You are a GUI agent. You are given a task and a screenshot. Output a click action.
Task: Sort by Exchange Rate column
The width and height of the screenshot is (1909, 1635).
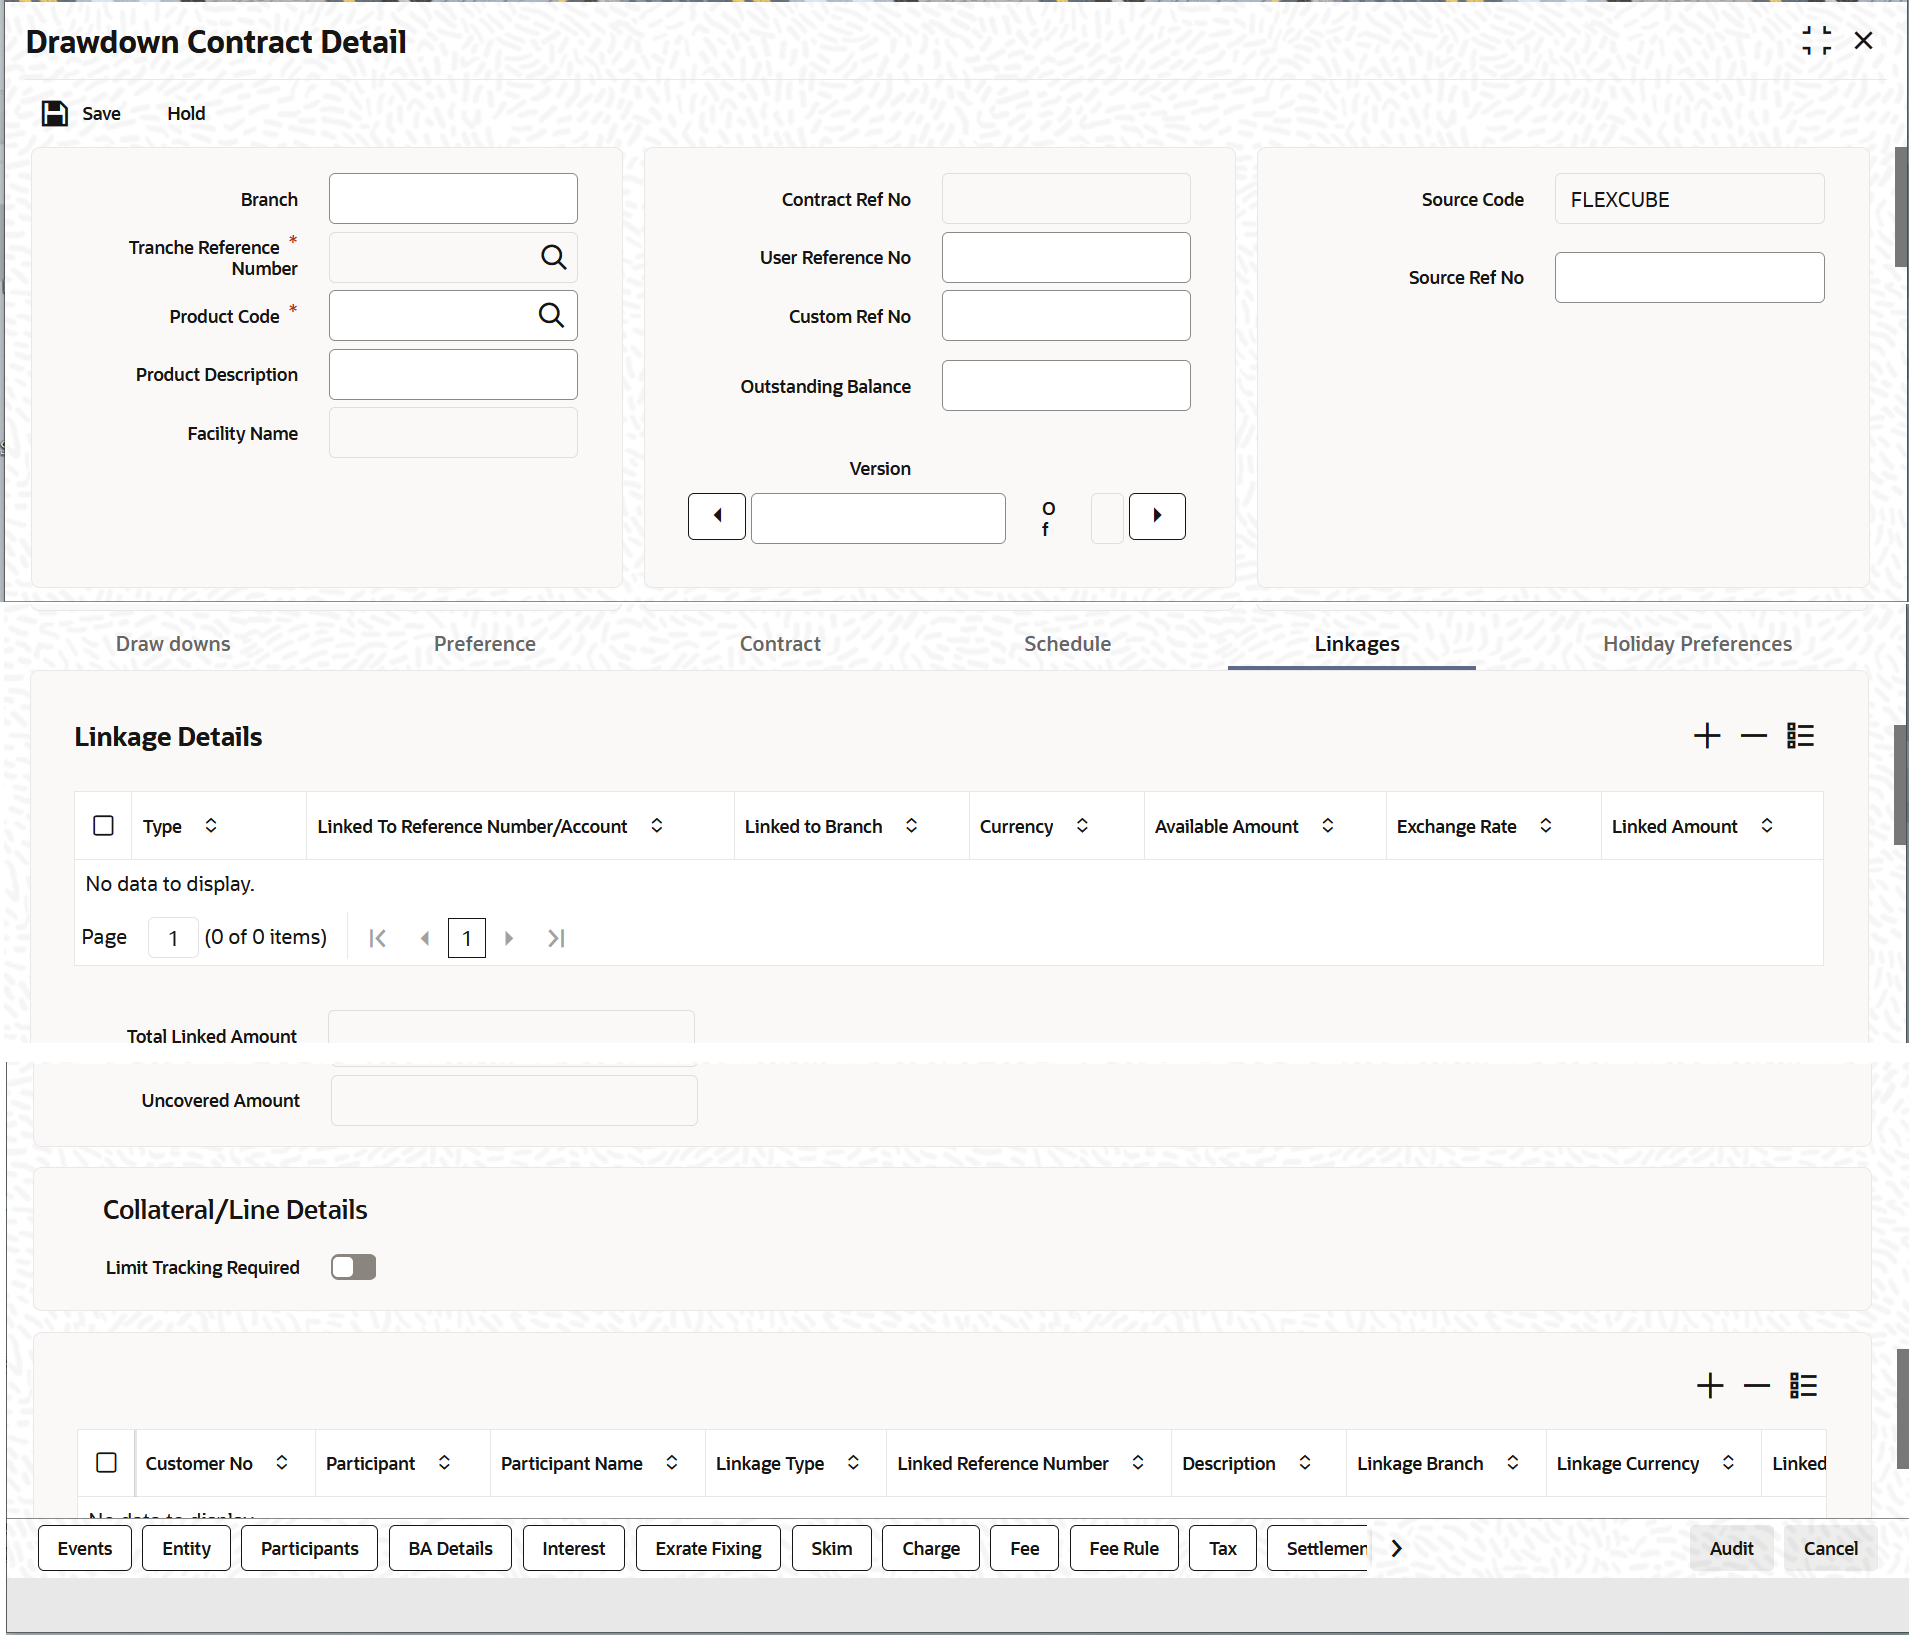1546,826
